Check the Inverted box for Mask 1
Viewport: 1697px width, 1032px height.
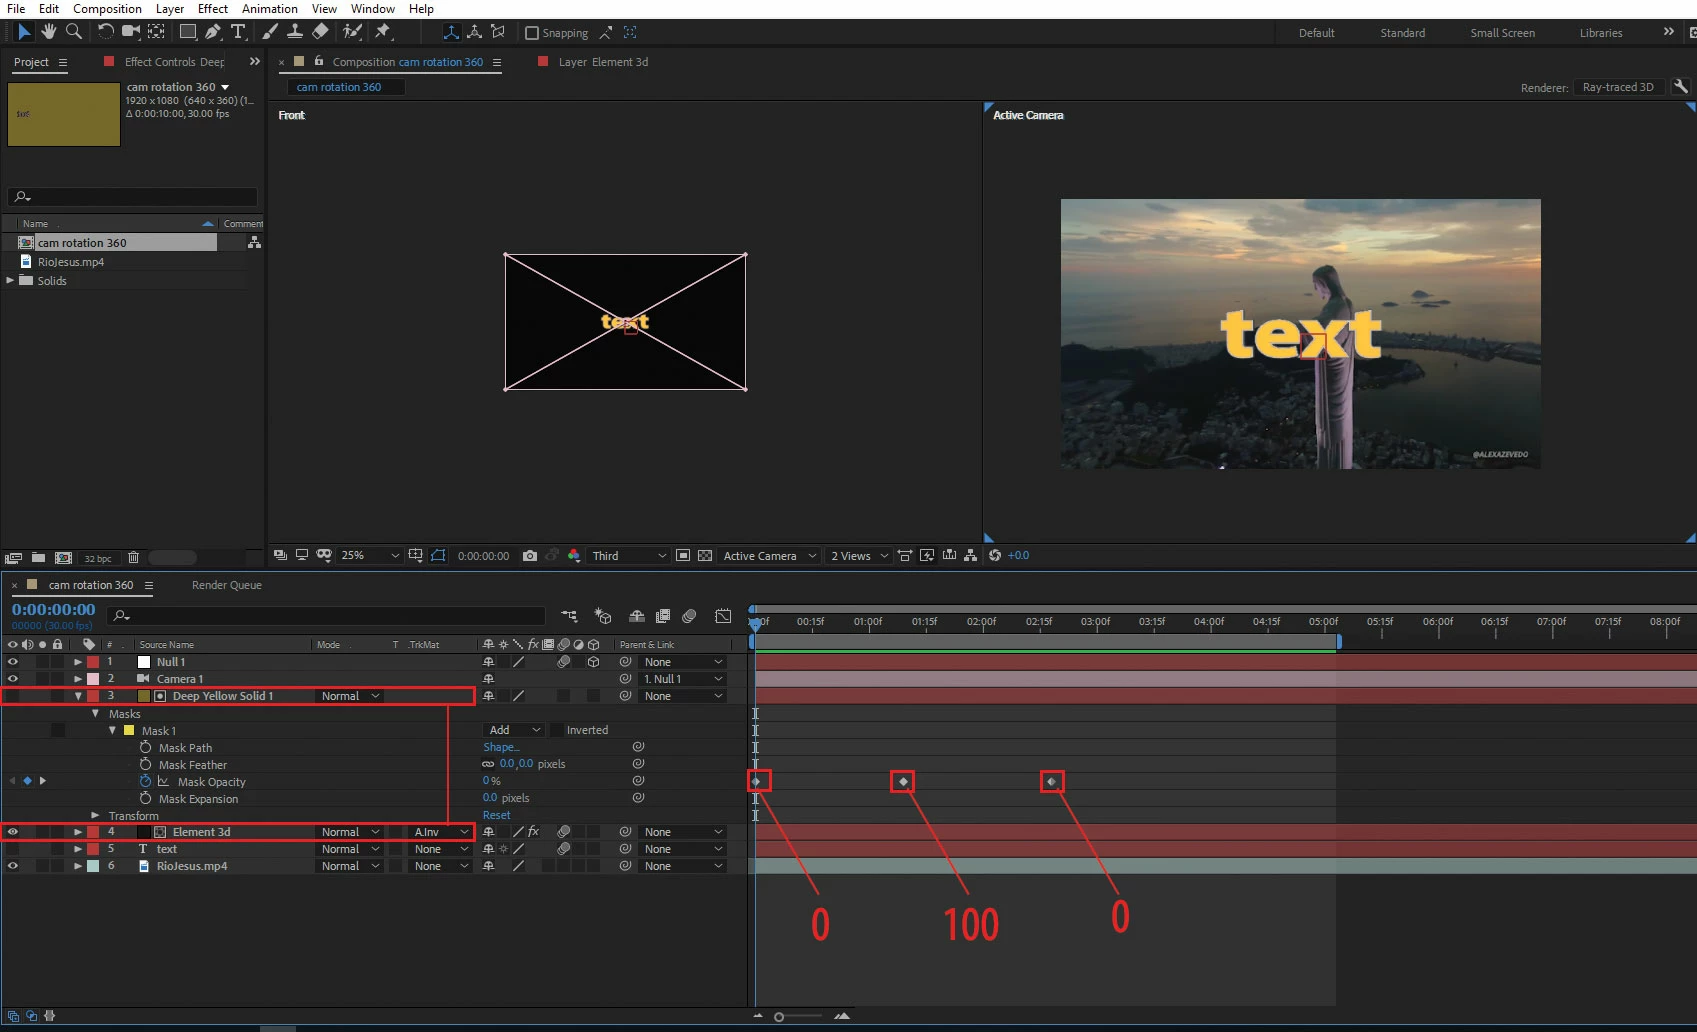[x=557, y=730]
